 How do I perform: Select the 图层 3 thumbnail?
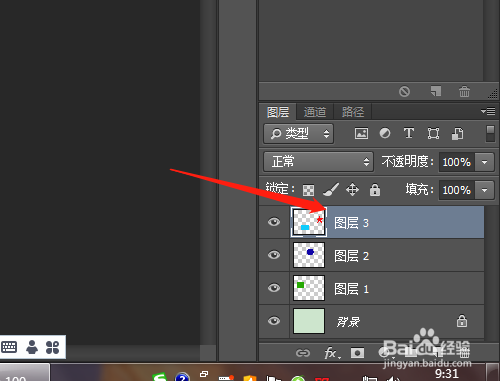pos(309,222)
